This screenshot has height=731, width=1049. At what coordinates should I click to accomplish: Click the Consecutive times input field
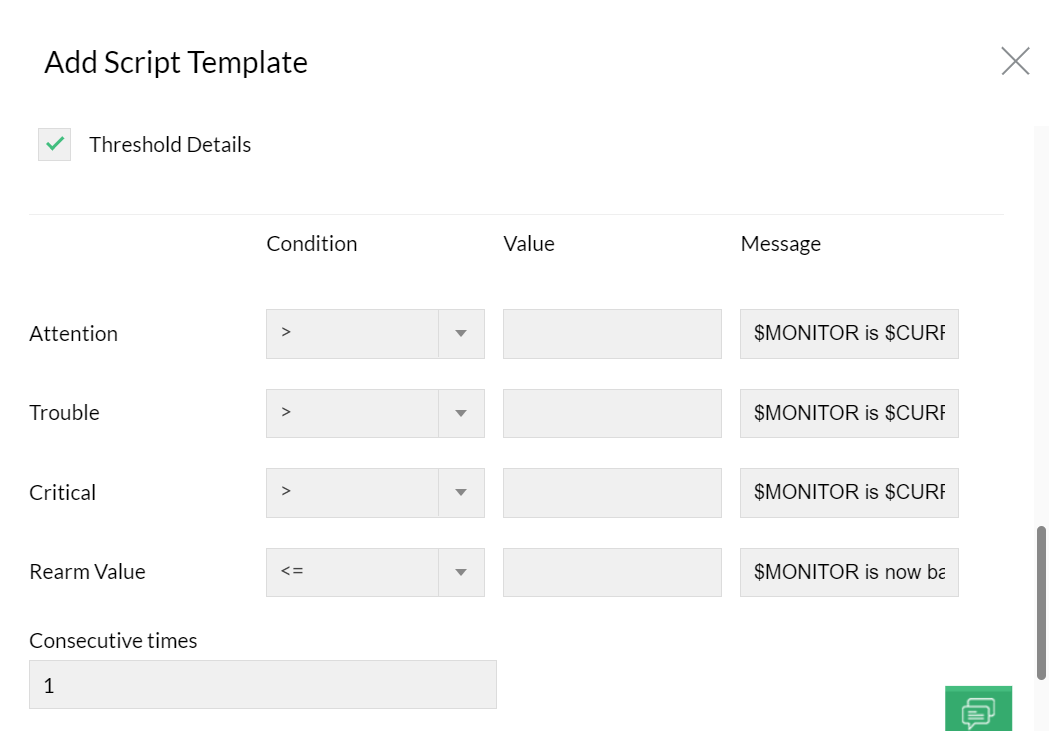[x=262, y=685]
